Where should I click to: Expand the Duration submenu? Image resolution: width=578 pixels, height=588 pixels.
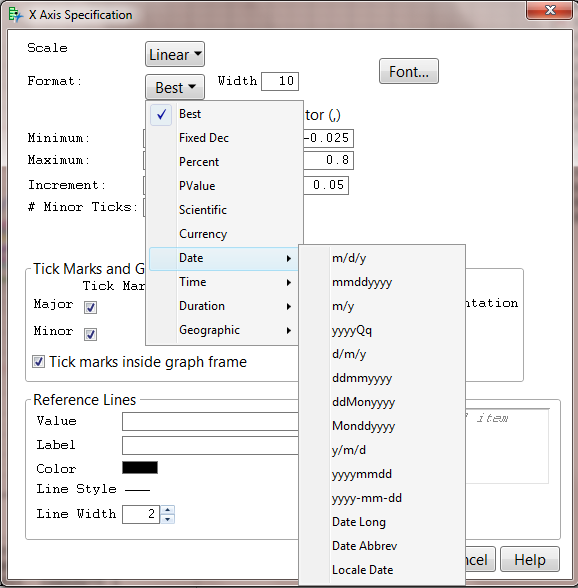(x=224, y=306)
